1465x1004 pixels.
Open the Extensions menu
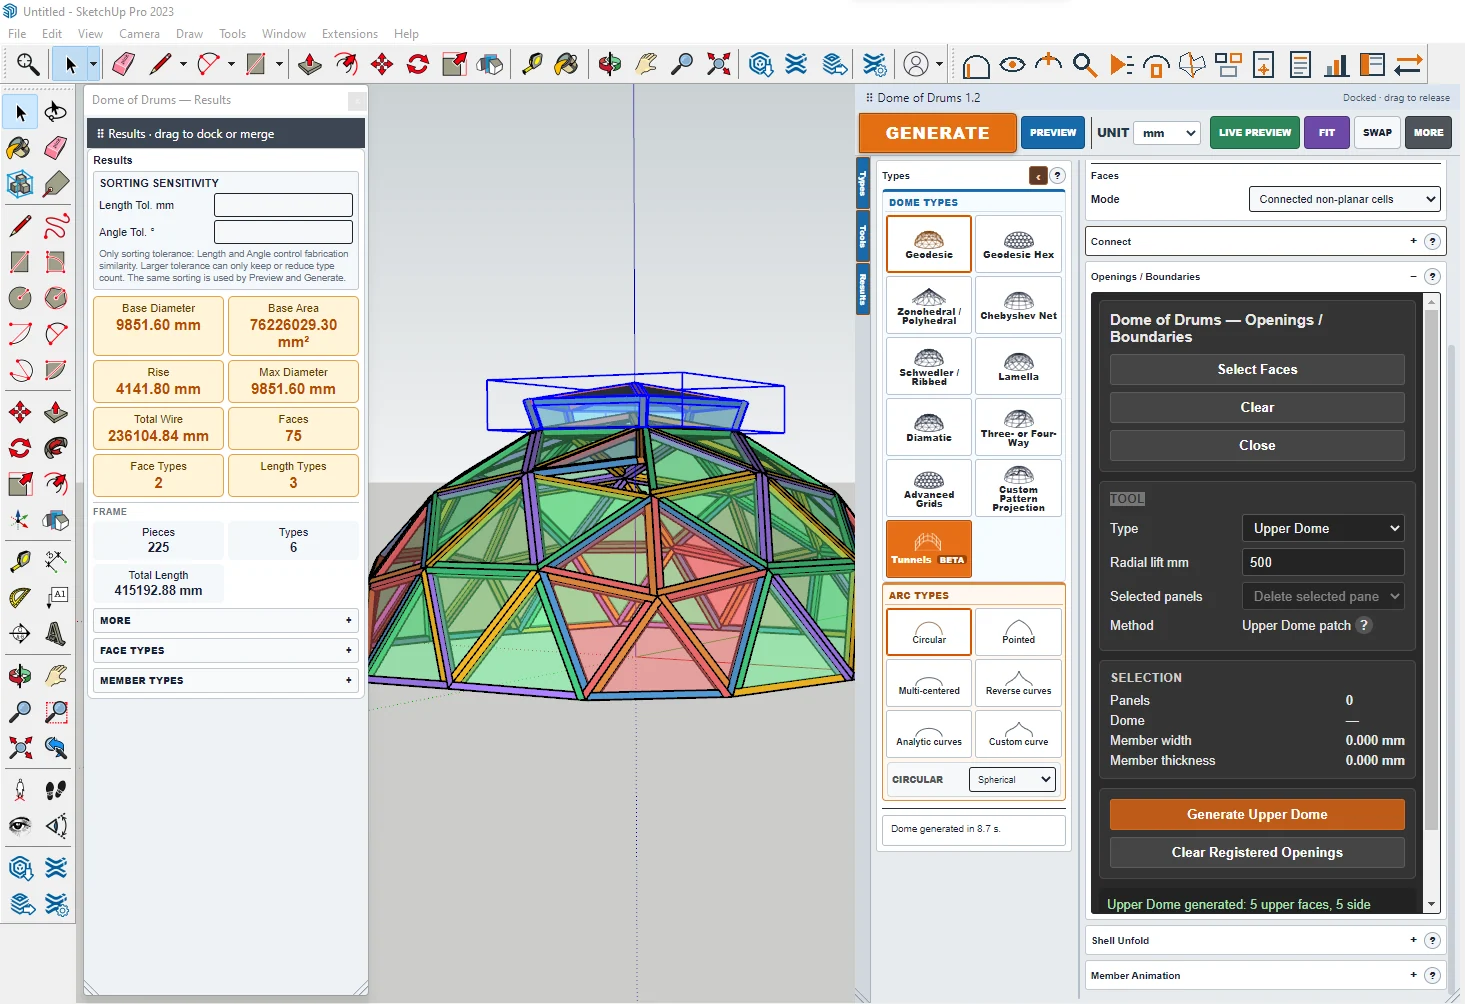tap(350, 33)
